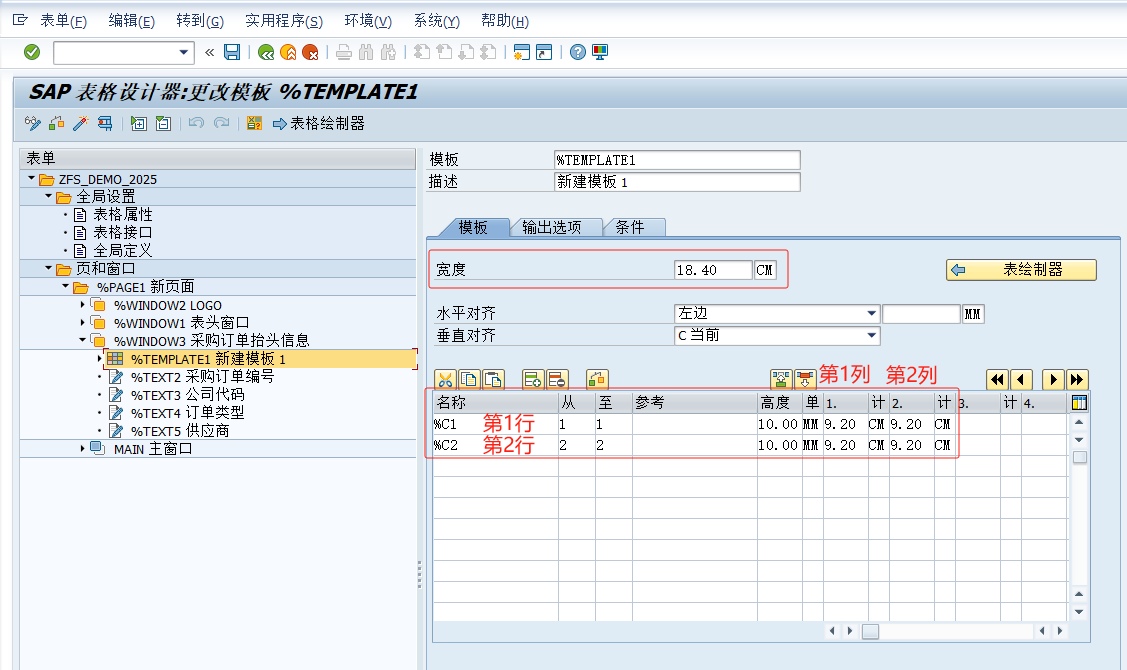Open the 环境(V) menu
Screen dimensions: 1127x670
pos(368,21)
